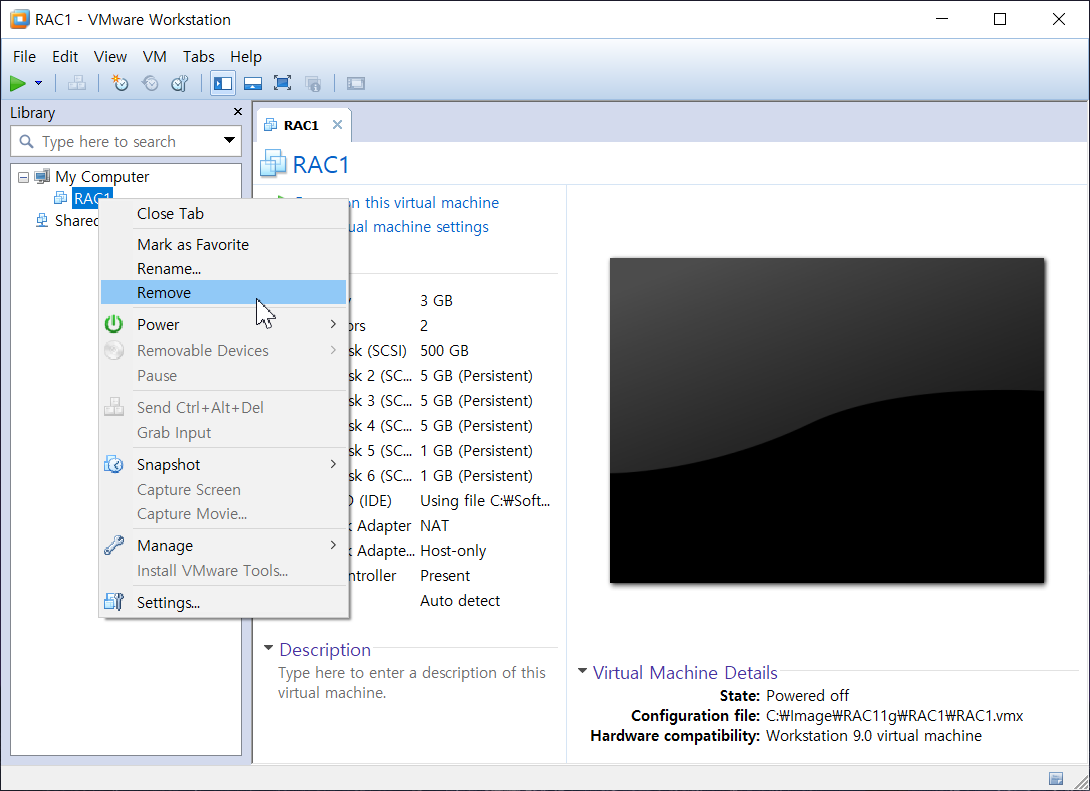1090x791 pixels.
Task: Close the Library panel
Action: [238, 111]
